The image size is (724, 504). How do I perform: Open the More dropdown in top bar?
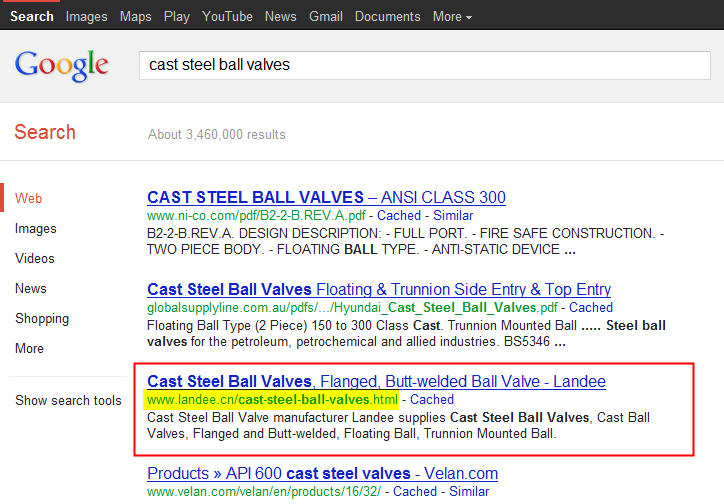pos(452,17)
